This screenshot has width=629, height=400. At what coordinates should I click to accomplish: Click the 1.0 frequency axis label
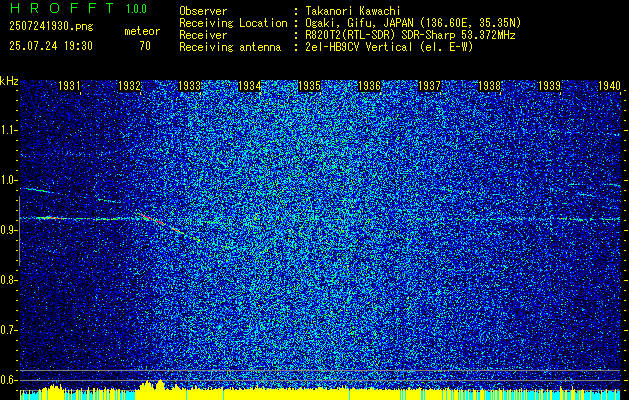(8, 180)
